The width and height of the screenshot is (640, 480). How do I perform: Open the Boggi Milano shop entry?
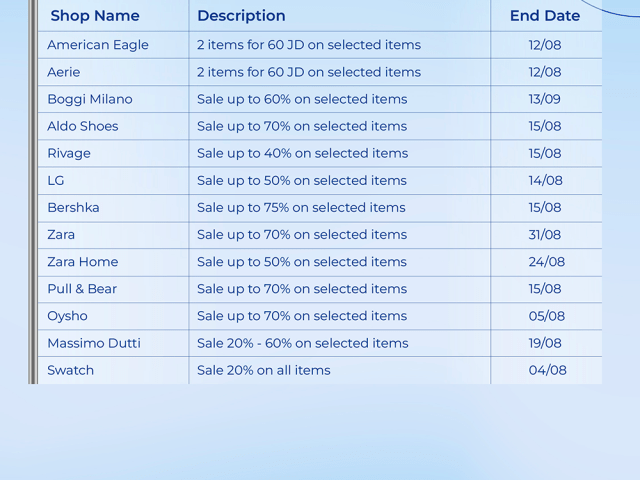[x=90, y=99]
